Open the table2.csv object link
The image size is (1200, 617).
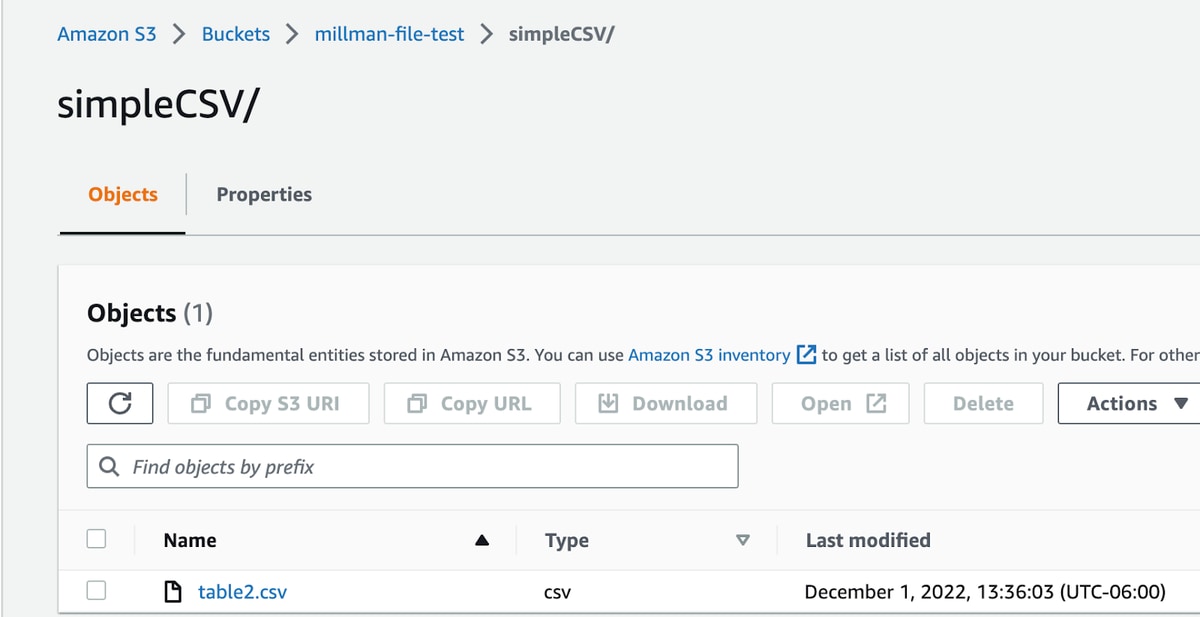(242, 592)
